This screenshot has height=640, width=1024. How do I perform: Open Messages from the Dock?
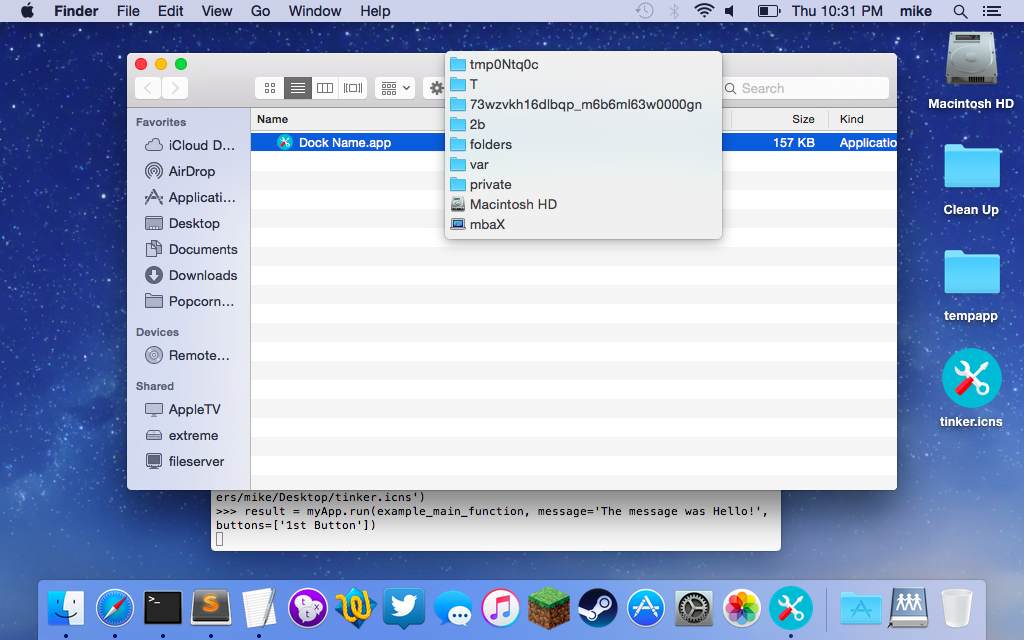[x=453, y=609]
